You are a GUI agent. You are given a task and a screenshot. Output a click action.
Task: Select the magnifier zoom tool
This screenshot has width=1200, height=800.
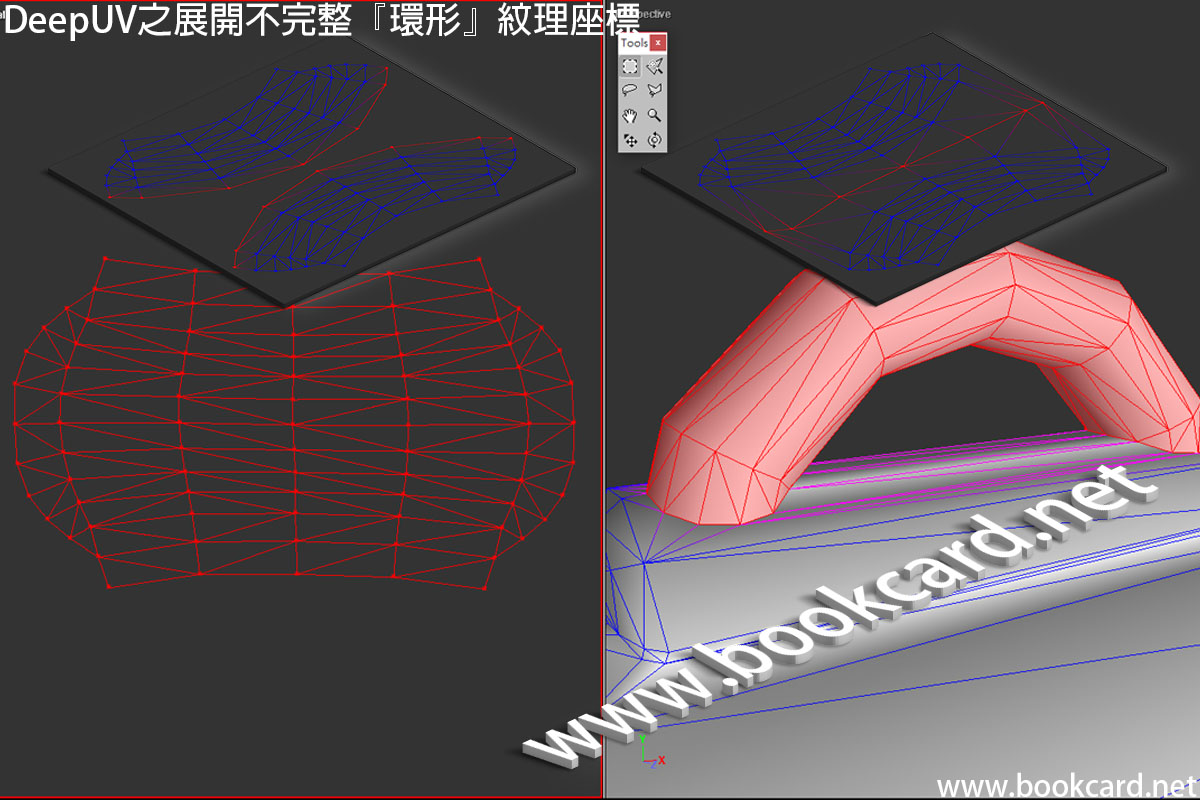click(x=654, y=116)
